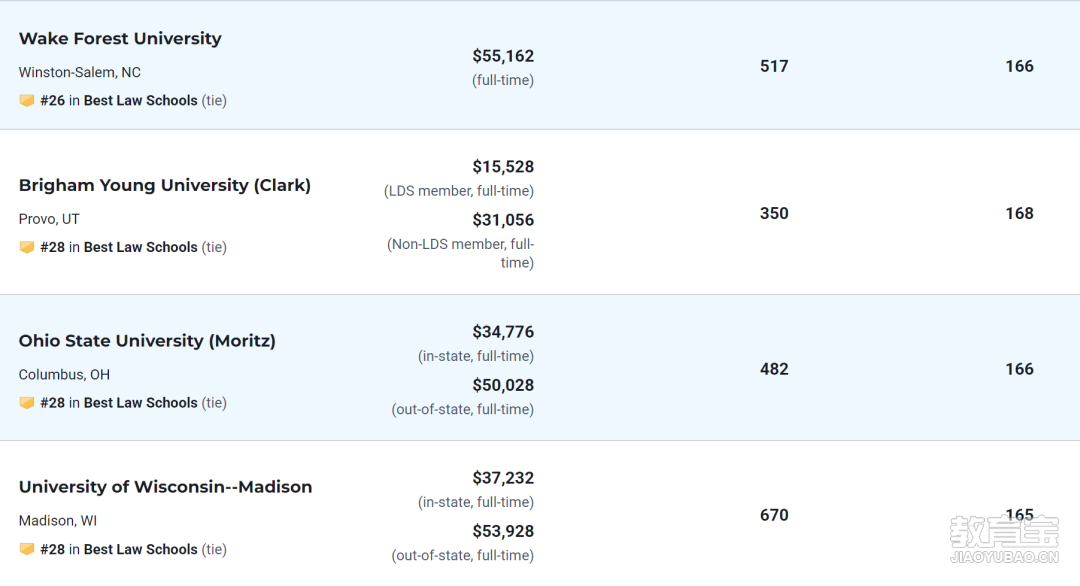1080x586 pixels.
Task: Open the University of Wisconsin--Madison link
Action: 165,487
